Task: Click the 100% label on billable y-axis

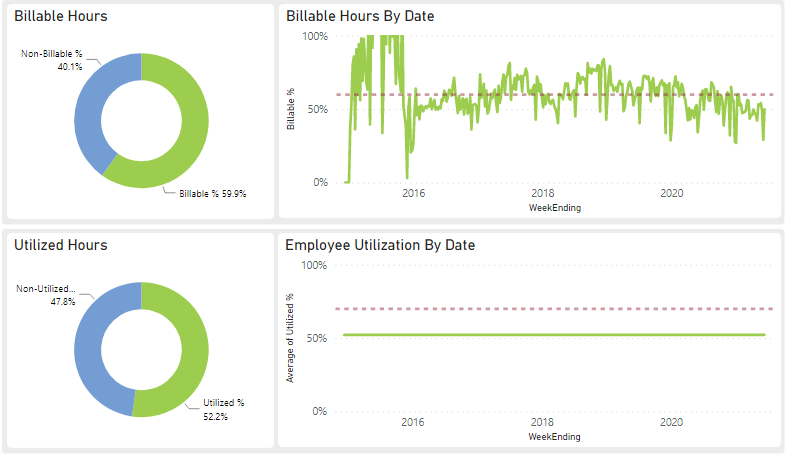Action: tap(315, 36)
